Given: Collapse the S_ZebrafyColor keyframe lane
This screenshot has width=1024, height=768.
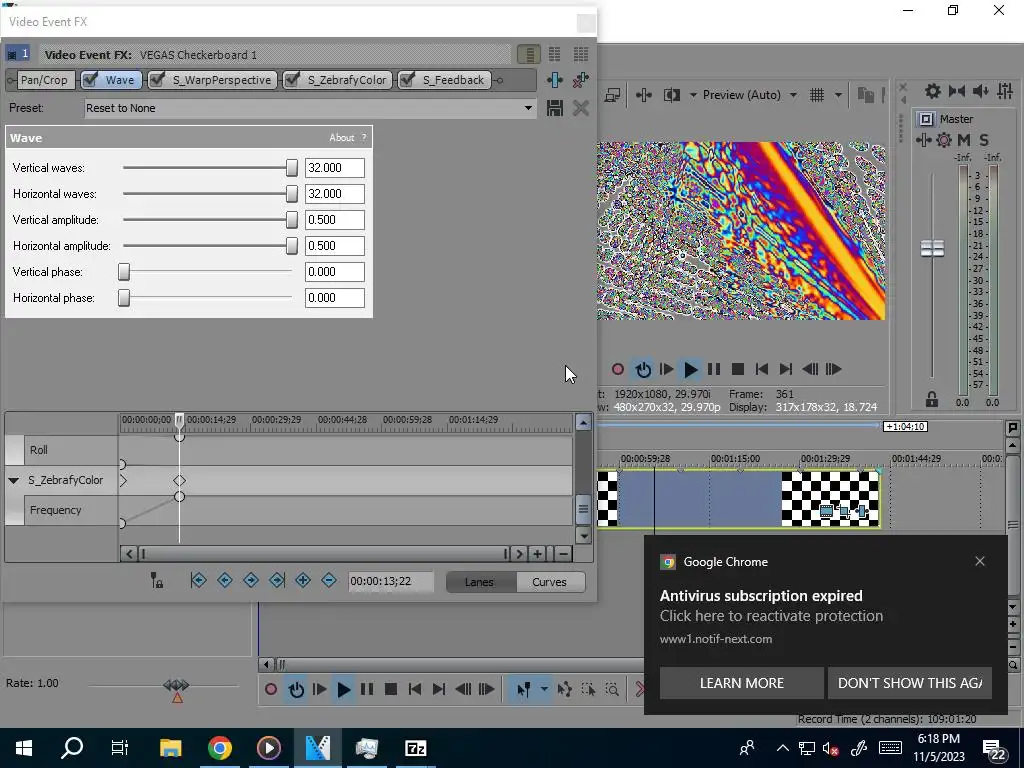Looking at the screenshot, I should (13, 481).
